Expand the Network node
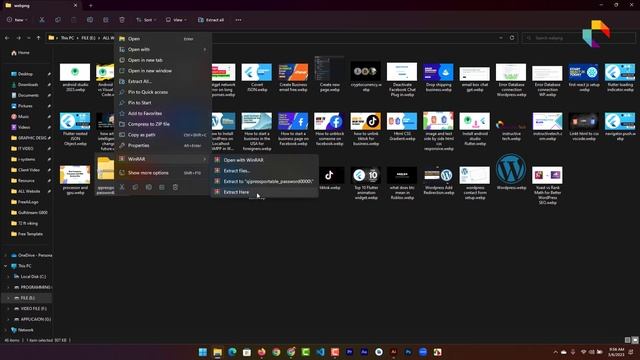Image resolution: width=640 pixels, height=360 pixels. pos(6,330)
